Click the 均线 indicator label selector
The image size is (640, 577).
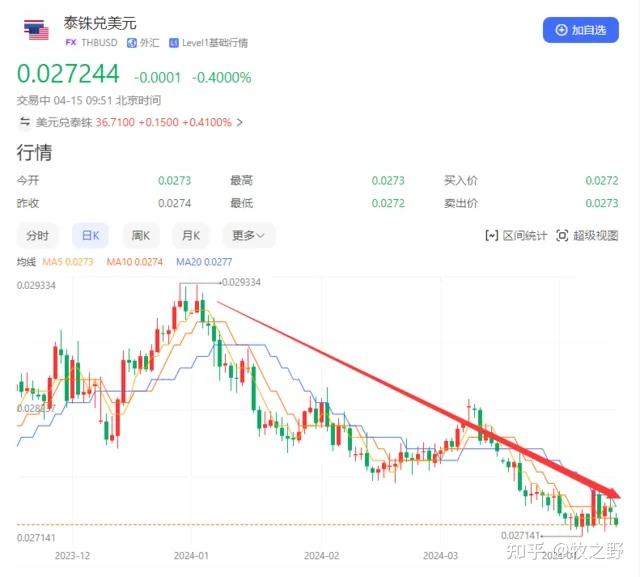pos(26,262)
